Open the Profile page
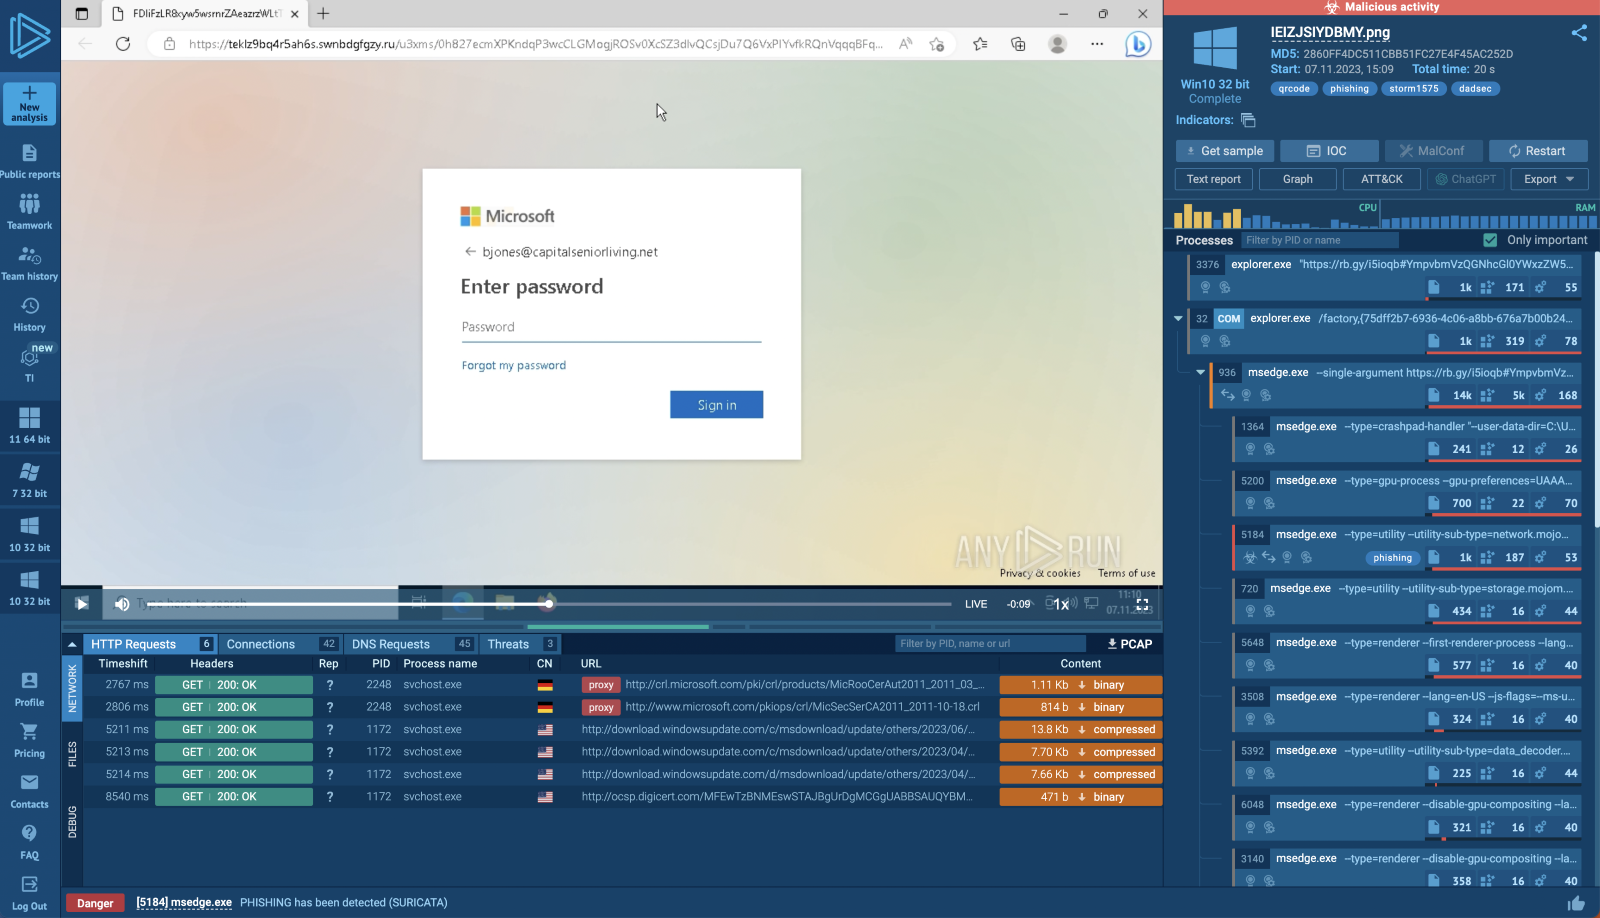 [30, 689]
